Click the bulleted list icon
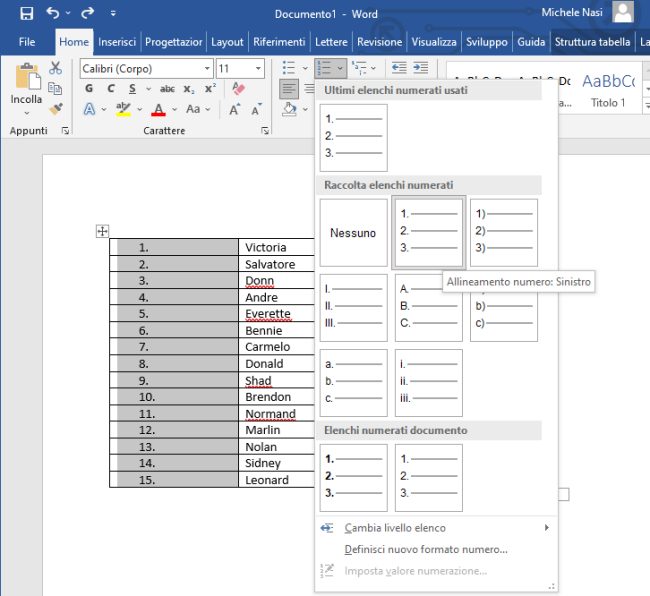This screenshot has height=596, width=650. 289,68
